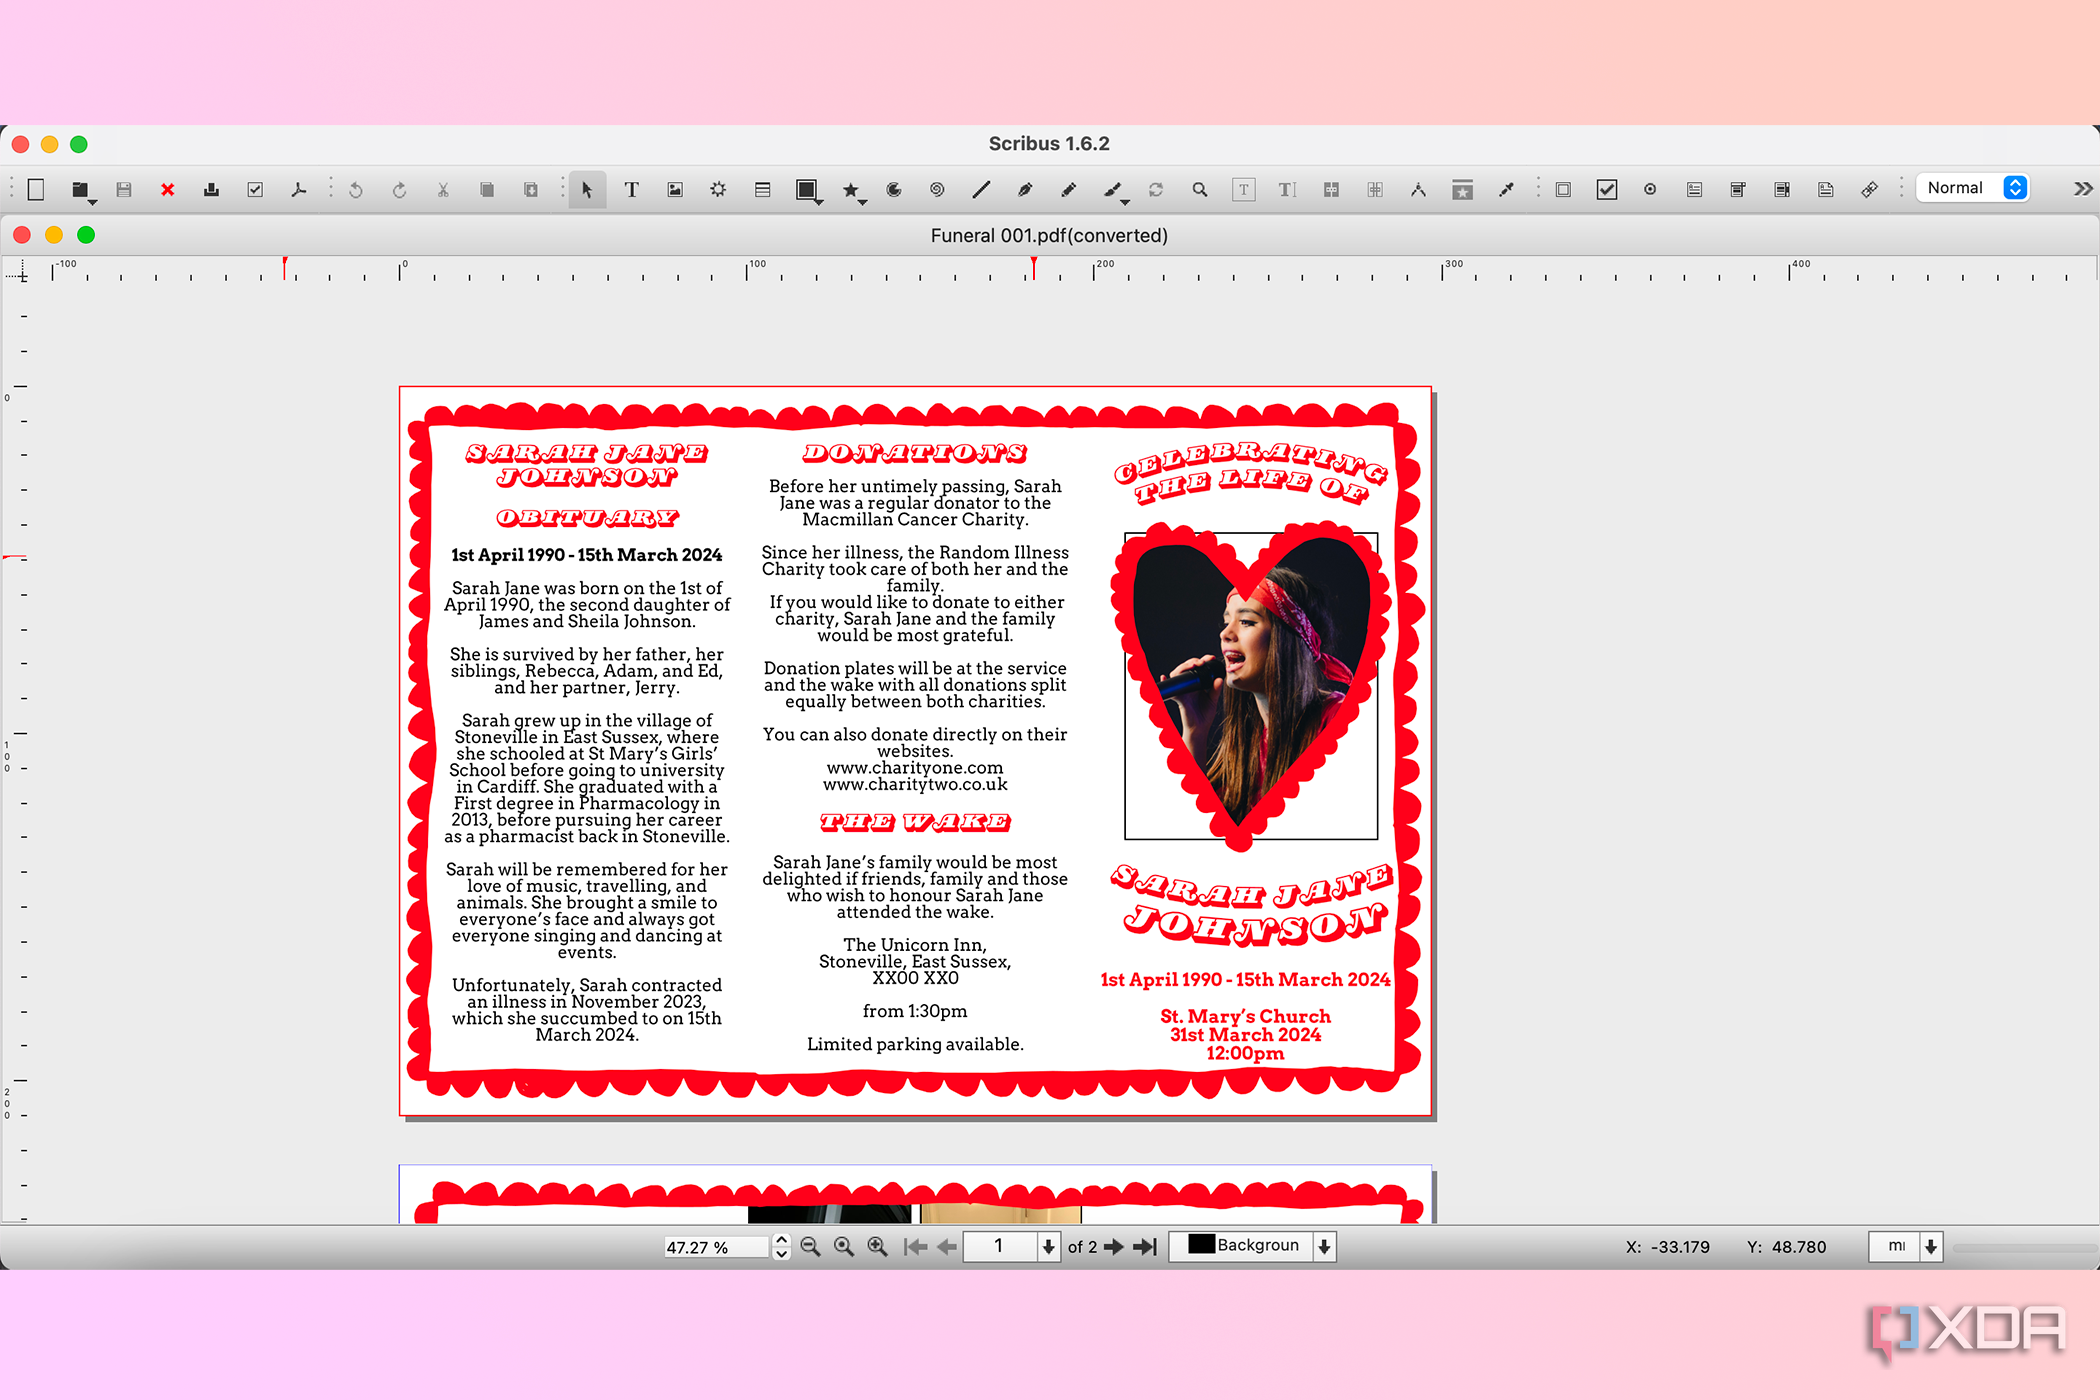
Task: Jump to last page button
Action: 1145,1247
